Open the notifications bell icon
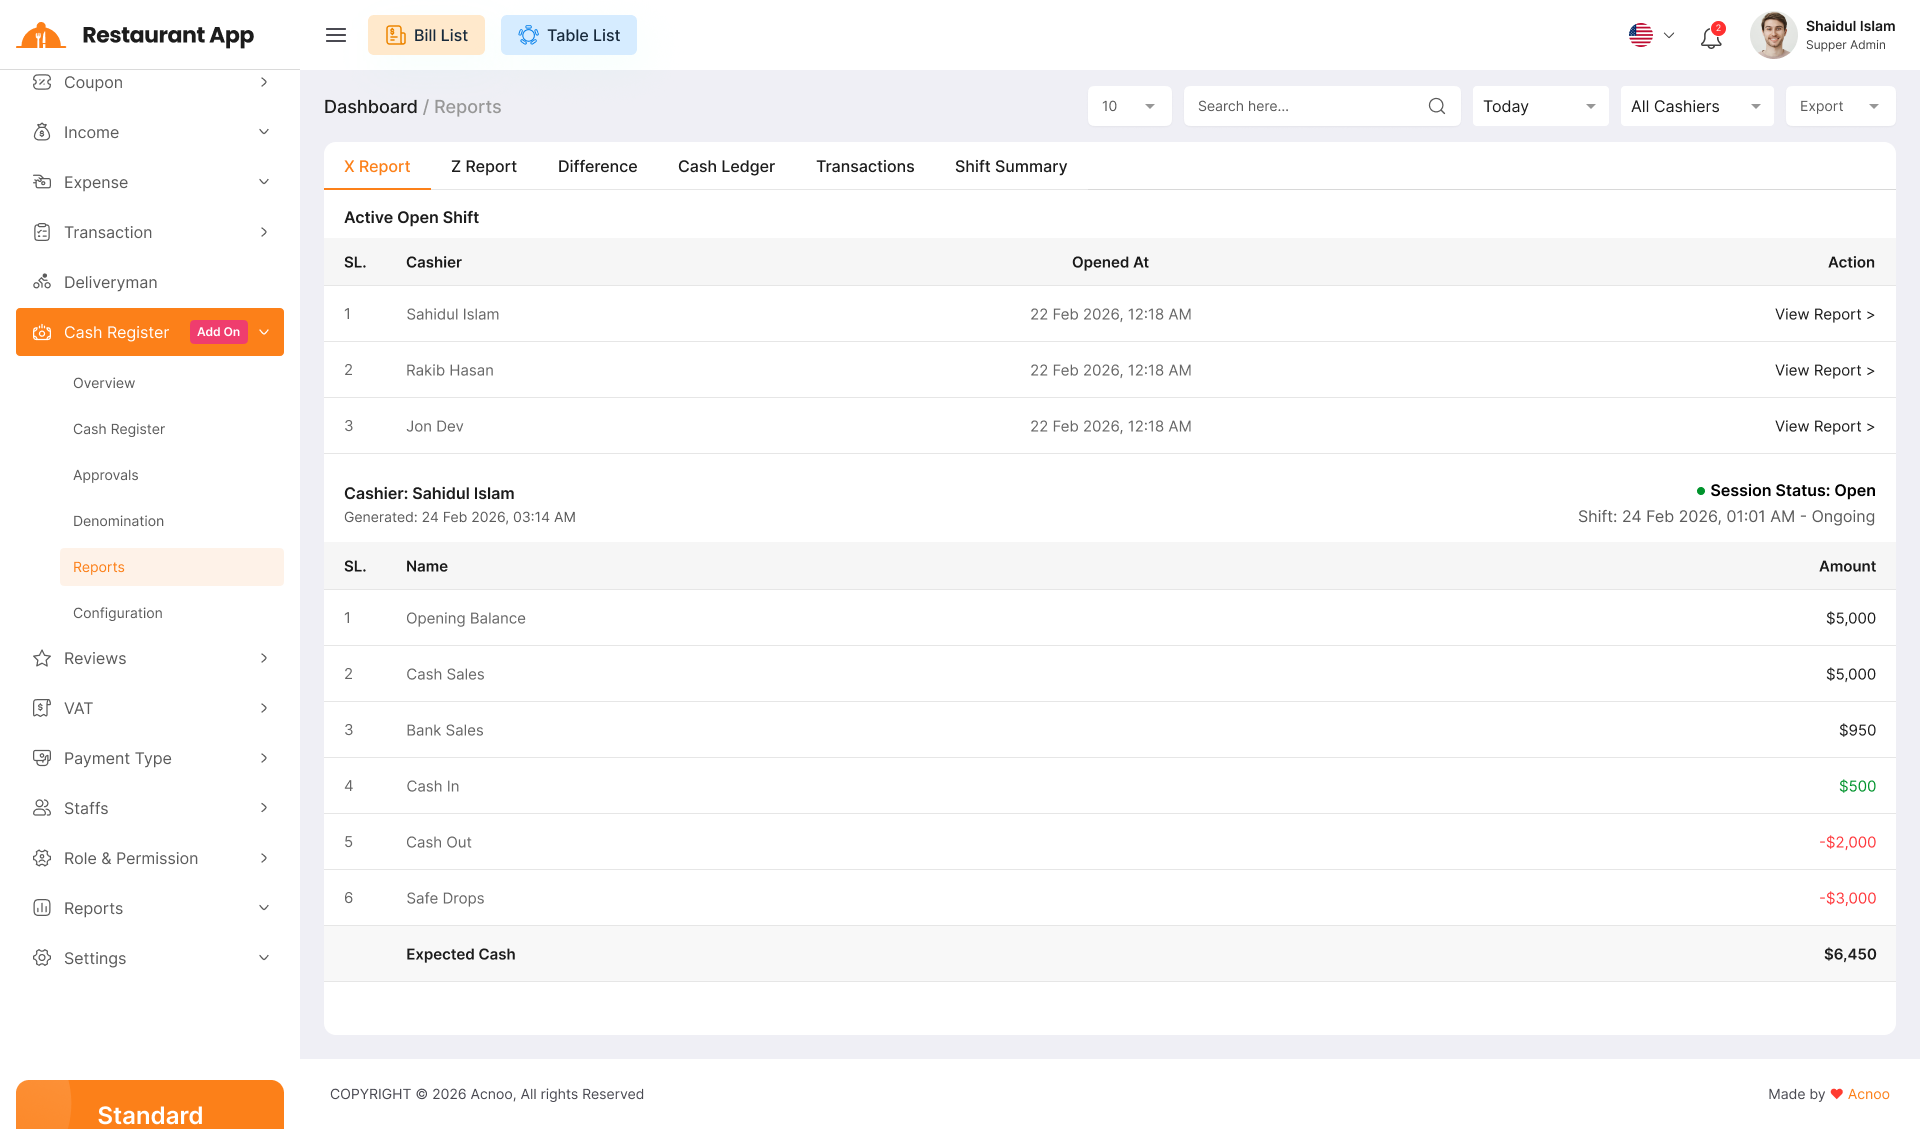Image resolution: width=1920 pixels, height=1129 pixels. [1711, 37]
